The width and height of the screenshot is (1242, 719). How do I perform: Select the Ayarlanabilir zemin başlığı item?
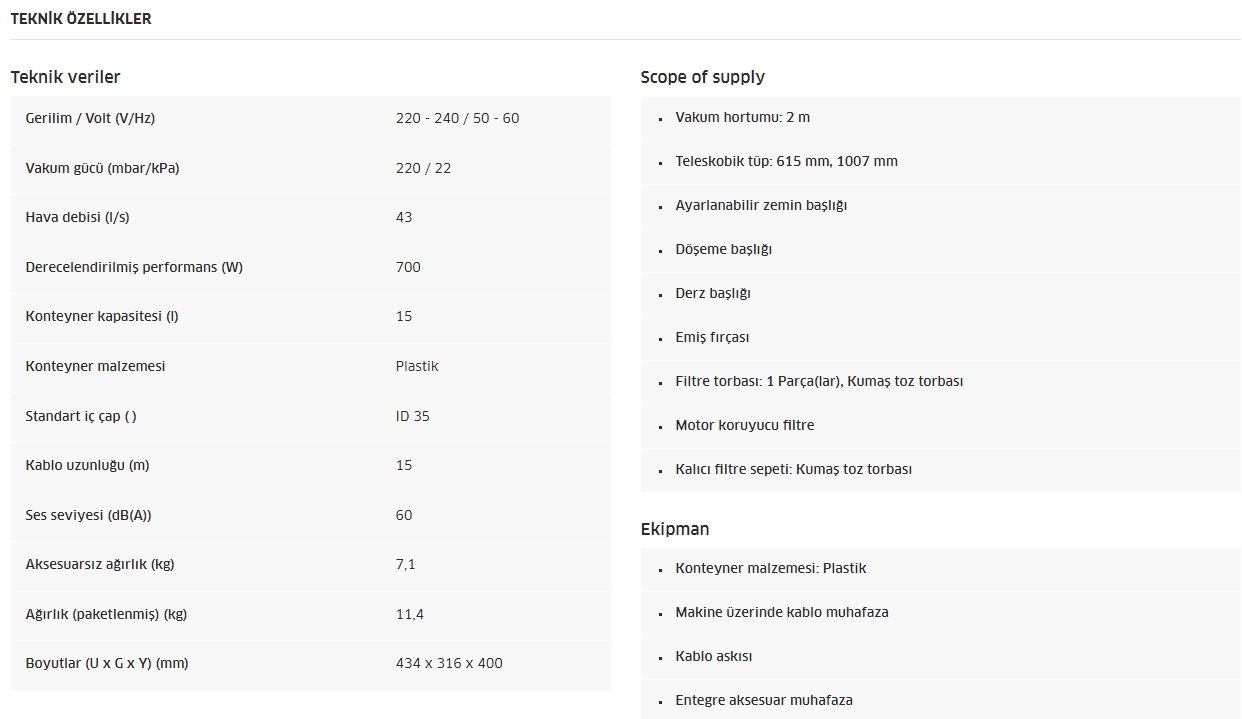tap(761, 205)
